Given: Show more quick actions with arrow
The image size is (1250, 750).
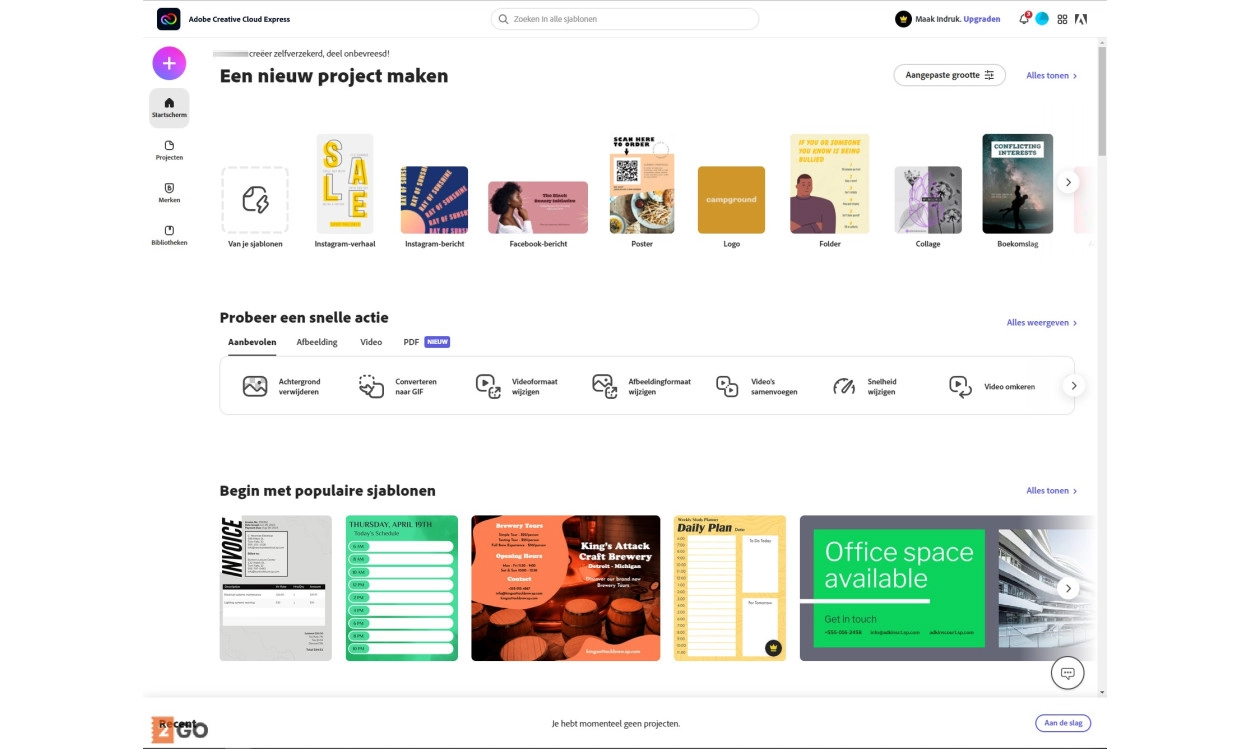Looking at the screenshot, I should pos(1073,386).
